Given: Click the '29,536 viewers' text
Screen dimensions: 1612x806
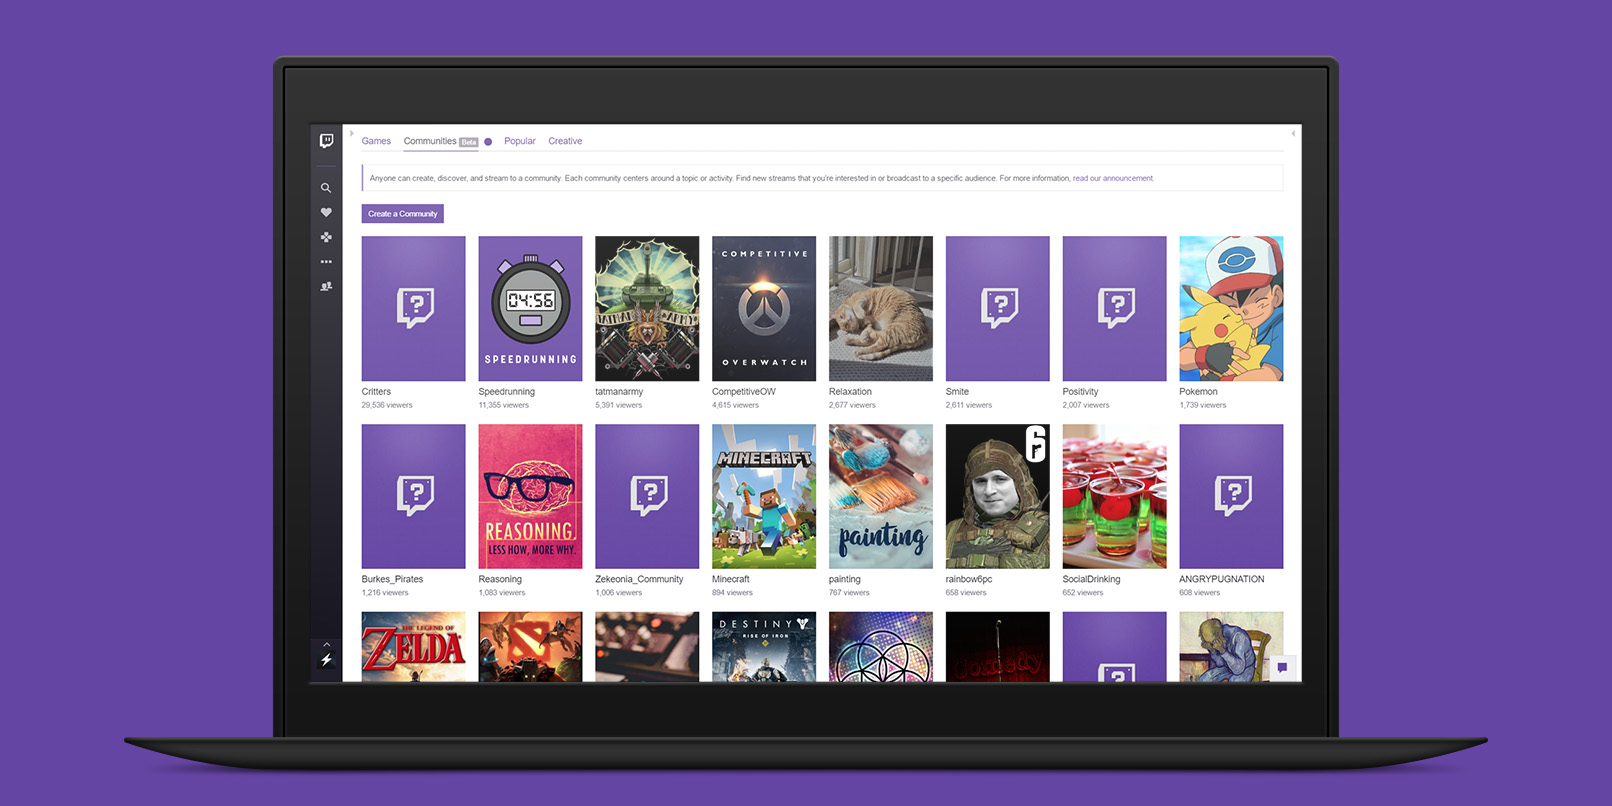Looking at the screenshot, I should tap(387, 405).
